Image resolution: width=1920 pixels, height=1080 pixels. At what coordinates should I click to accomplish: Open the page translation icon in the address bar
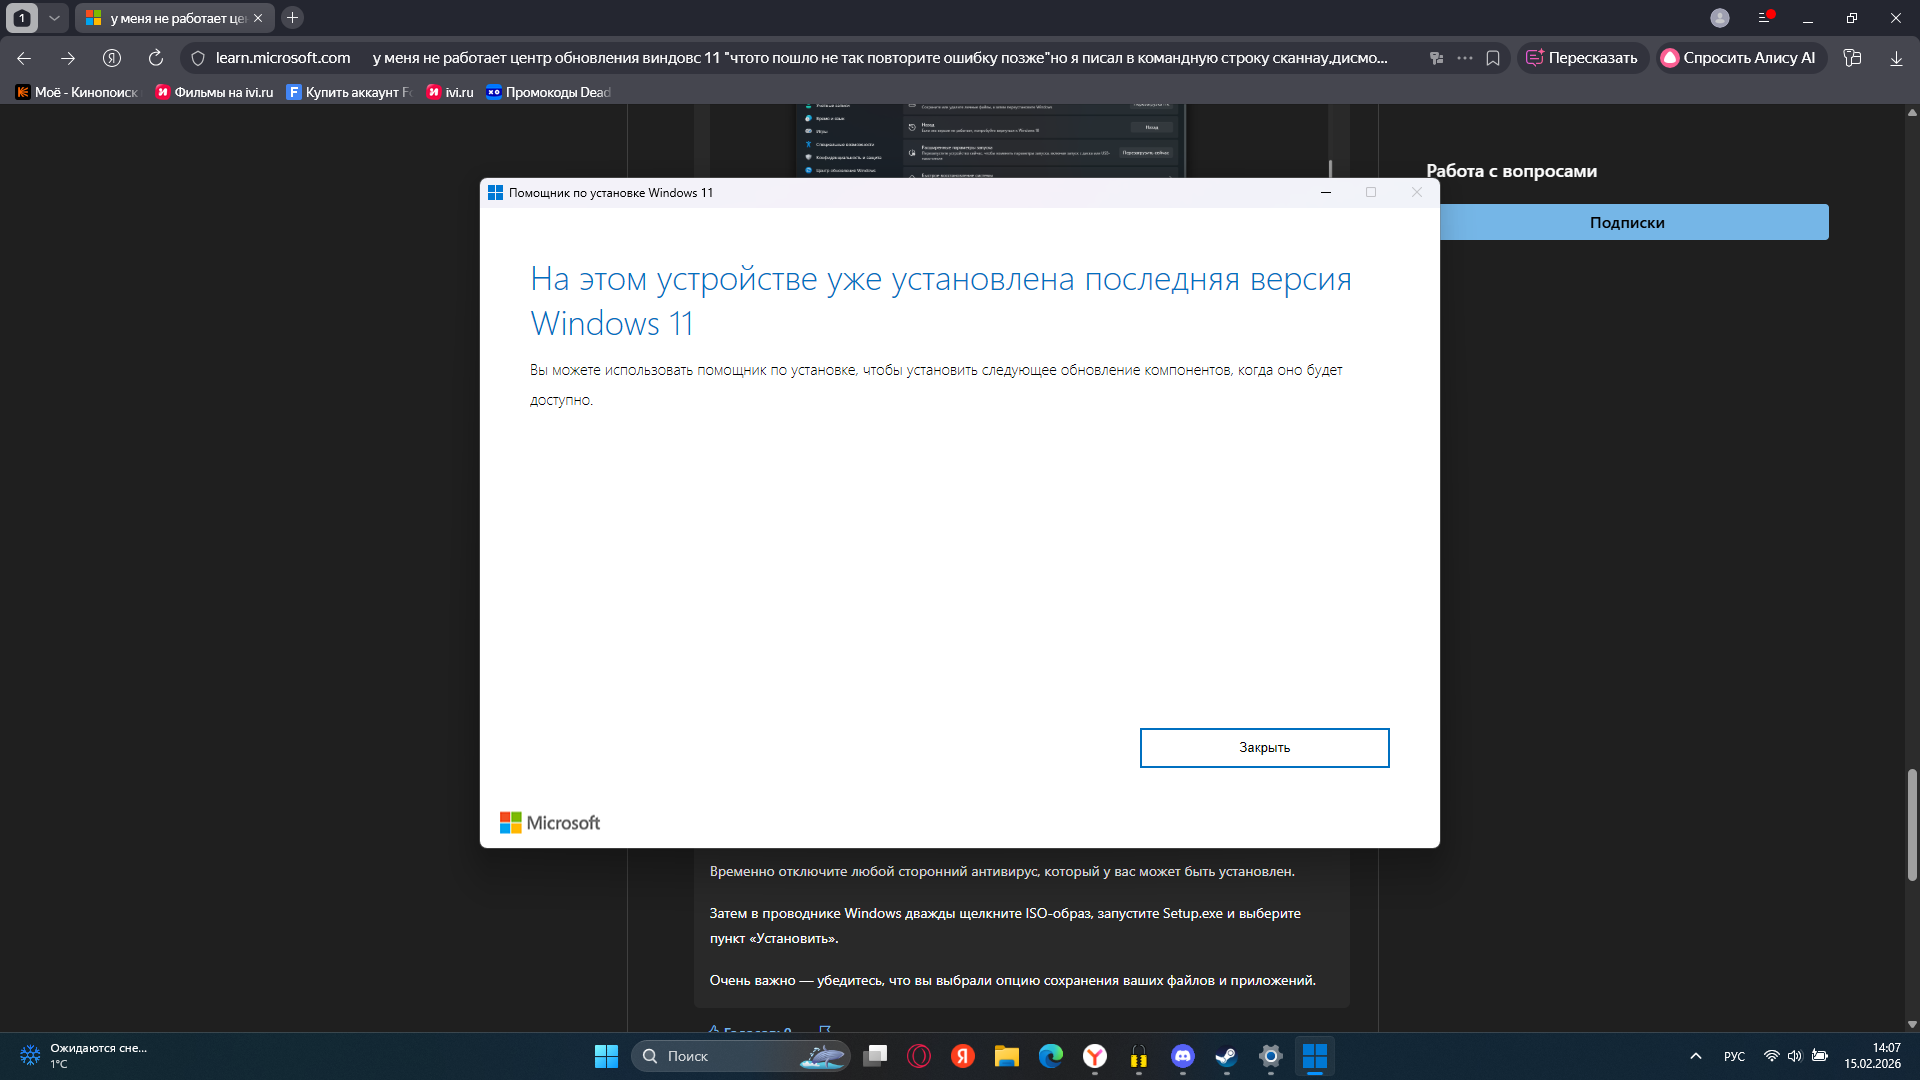pos(1437,58)
